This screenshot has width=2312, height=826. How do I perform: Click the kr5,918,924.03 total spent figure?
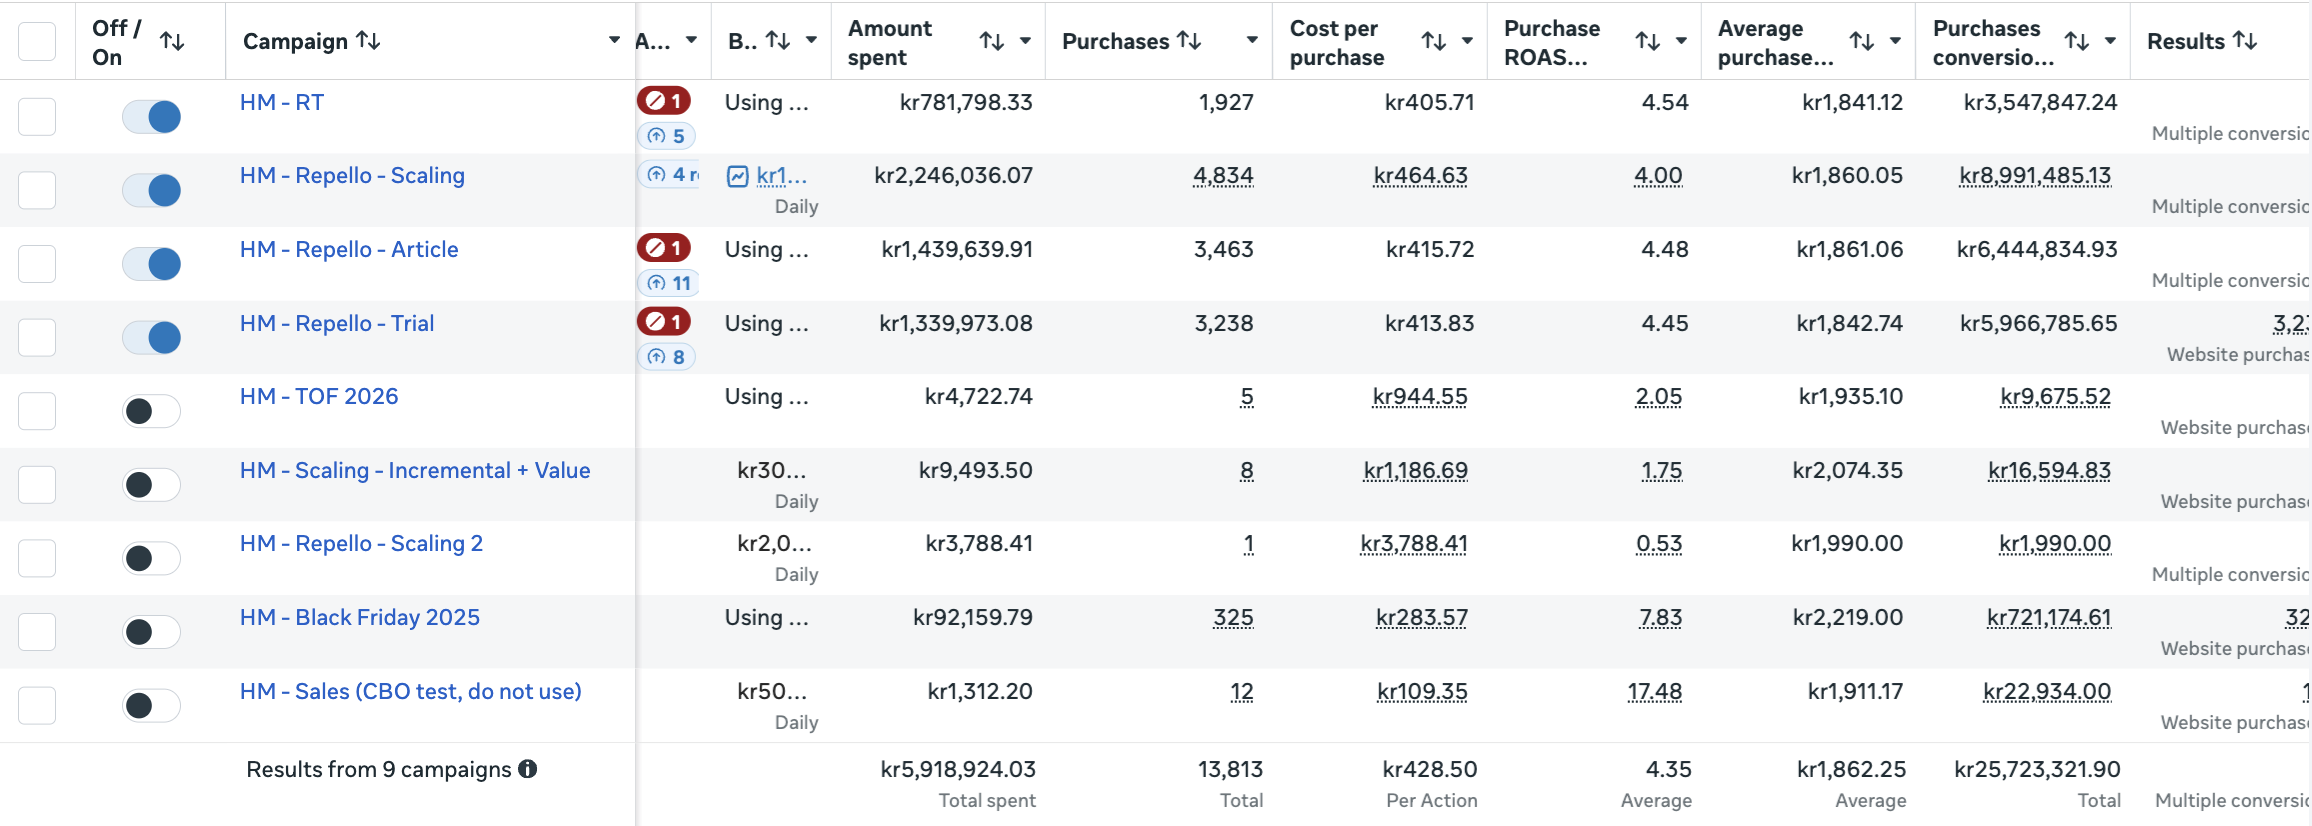tap(958, 769)
